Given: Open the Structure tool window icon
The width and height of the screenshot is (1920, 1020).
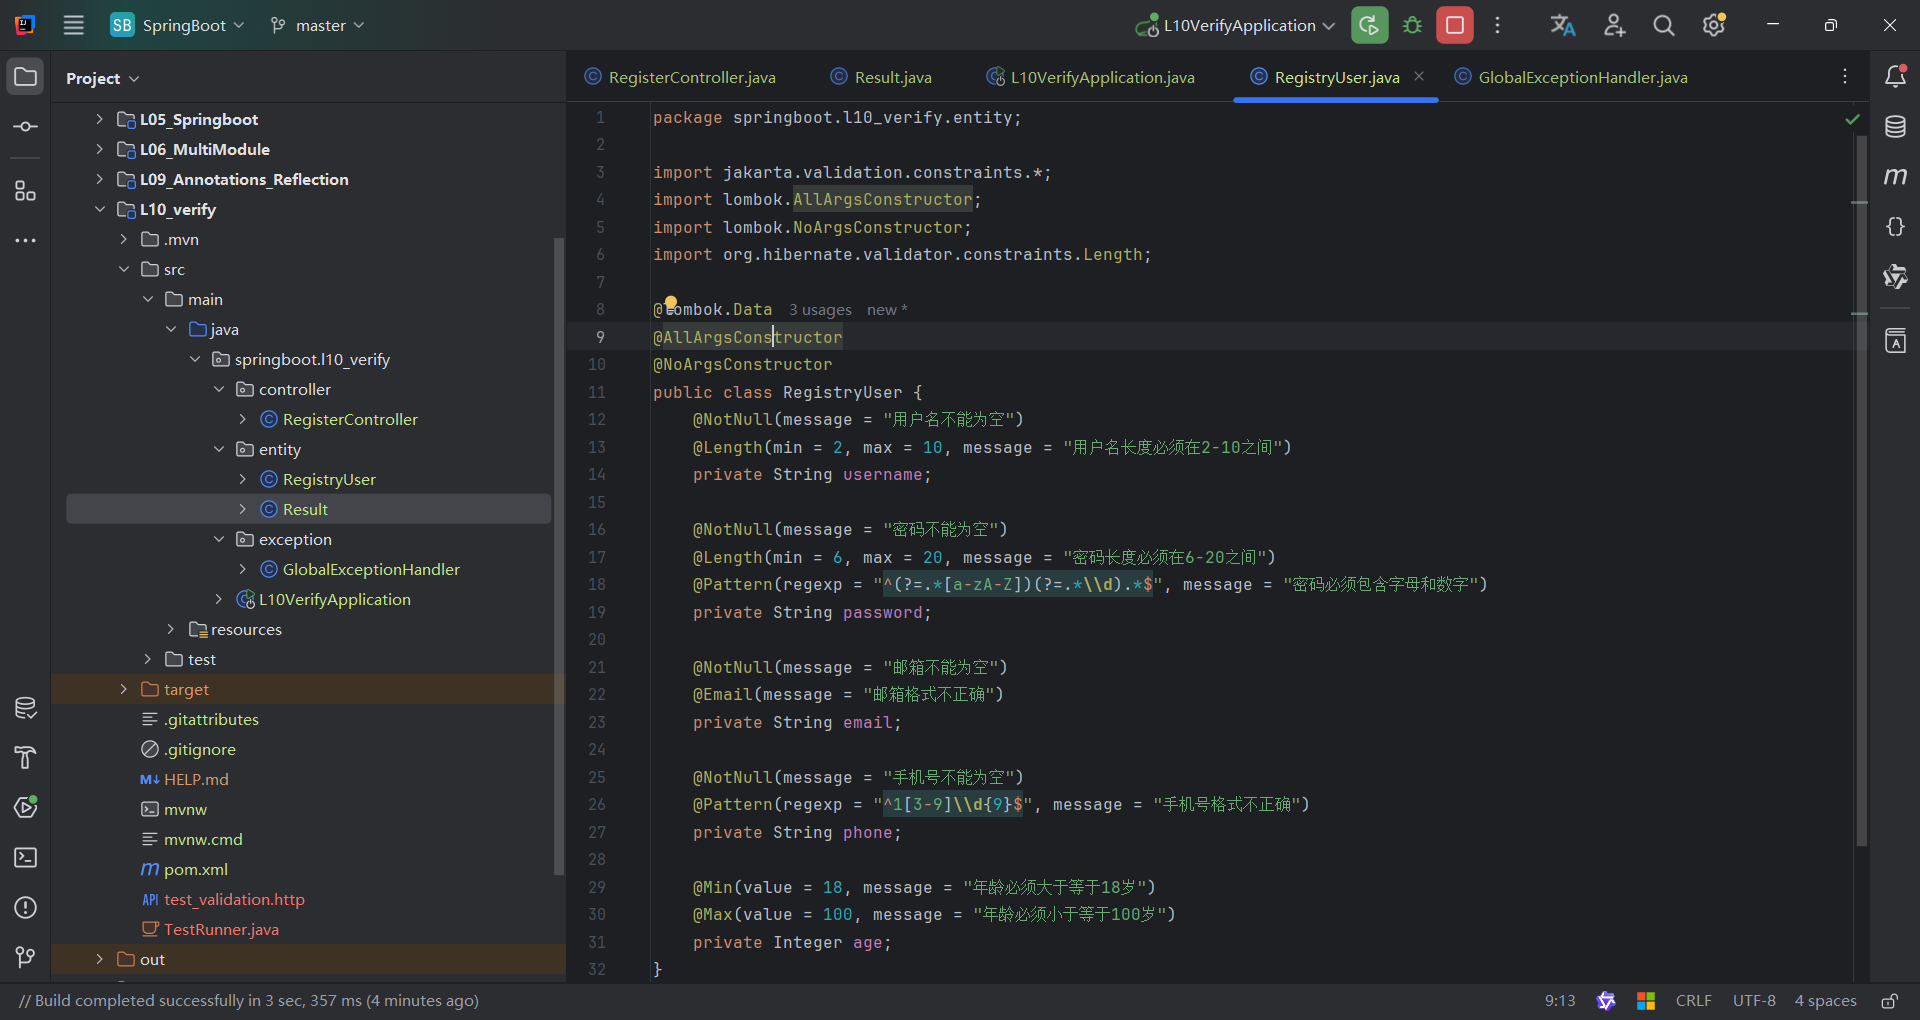Looking at the screenshot, I should pos(26,191).
